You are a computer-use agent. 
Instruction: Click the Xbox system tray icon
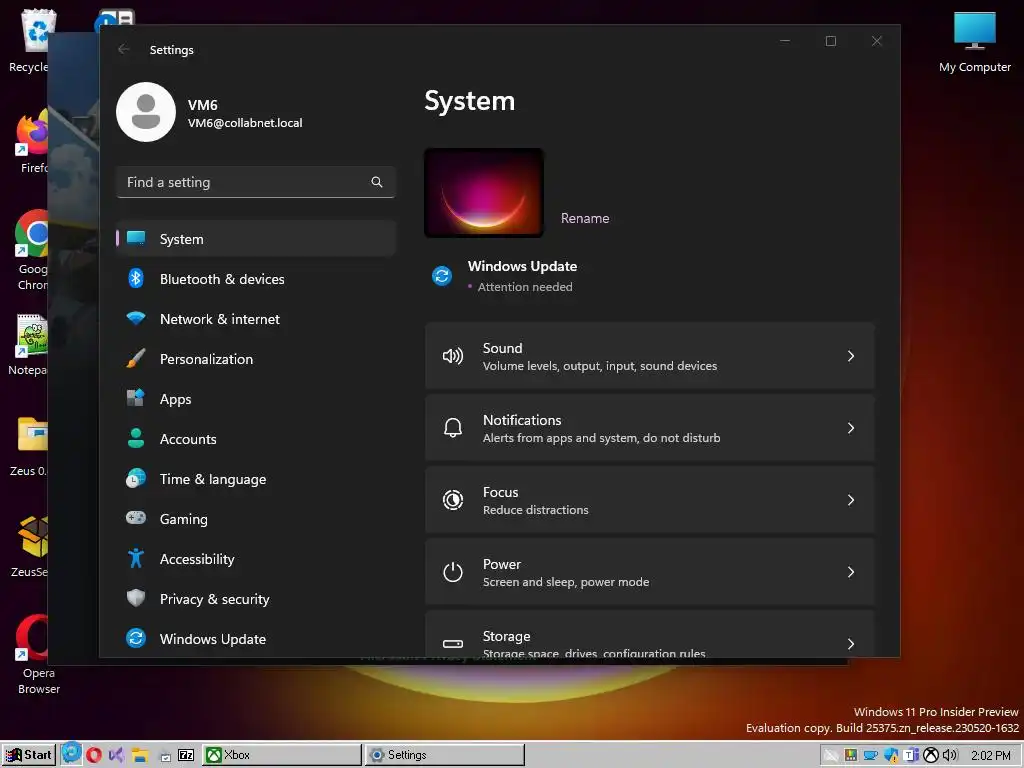click(931, 756)
